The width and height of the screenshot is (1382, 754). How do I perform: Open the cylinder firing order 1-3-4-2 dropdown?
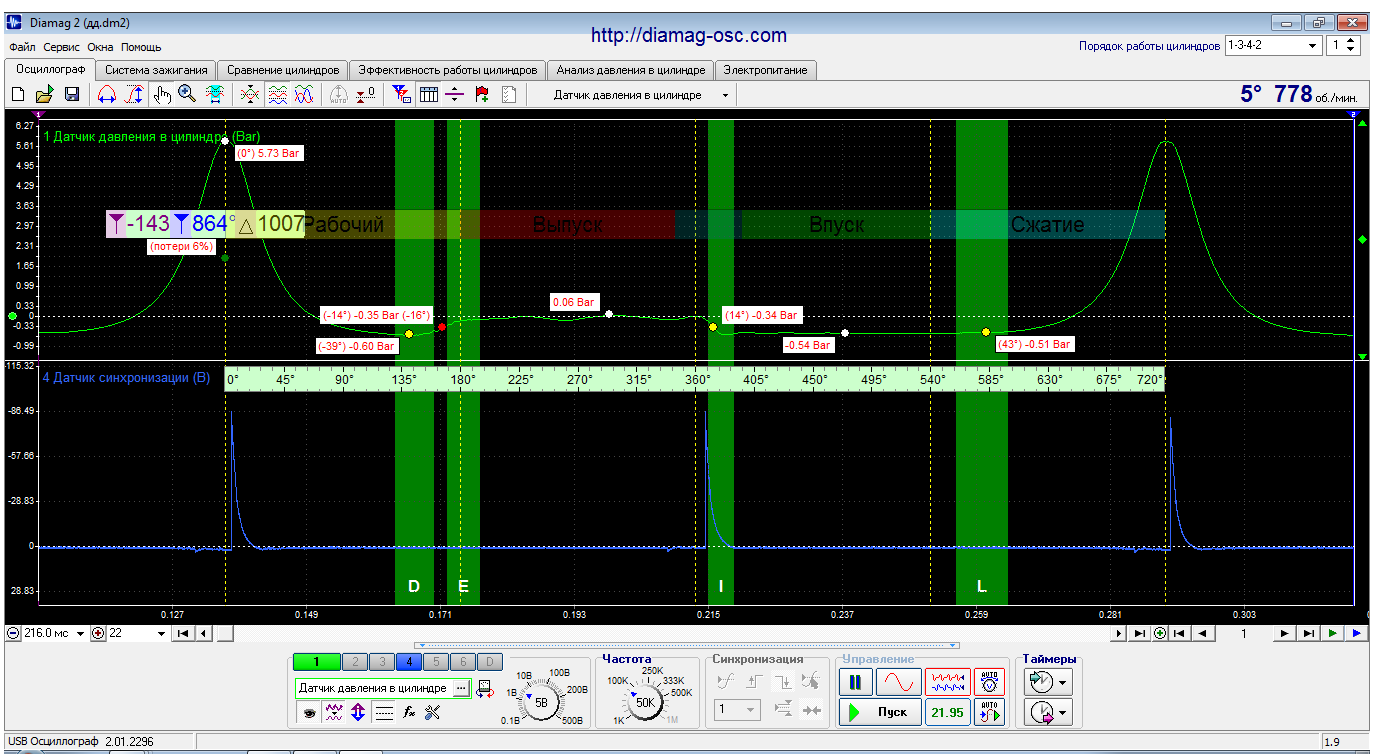tap(1313, 45)
